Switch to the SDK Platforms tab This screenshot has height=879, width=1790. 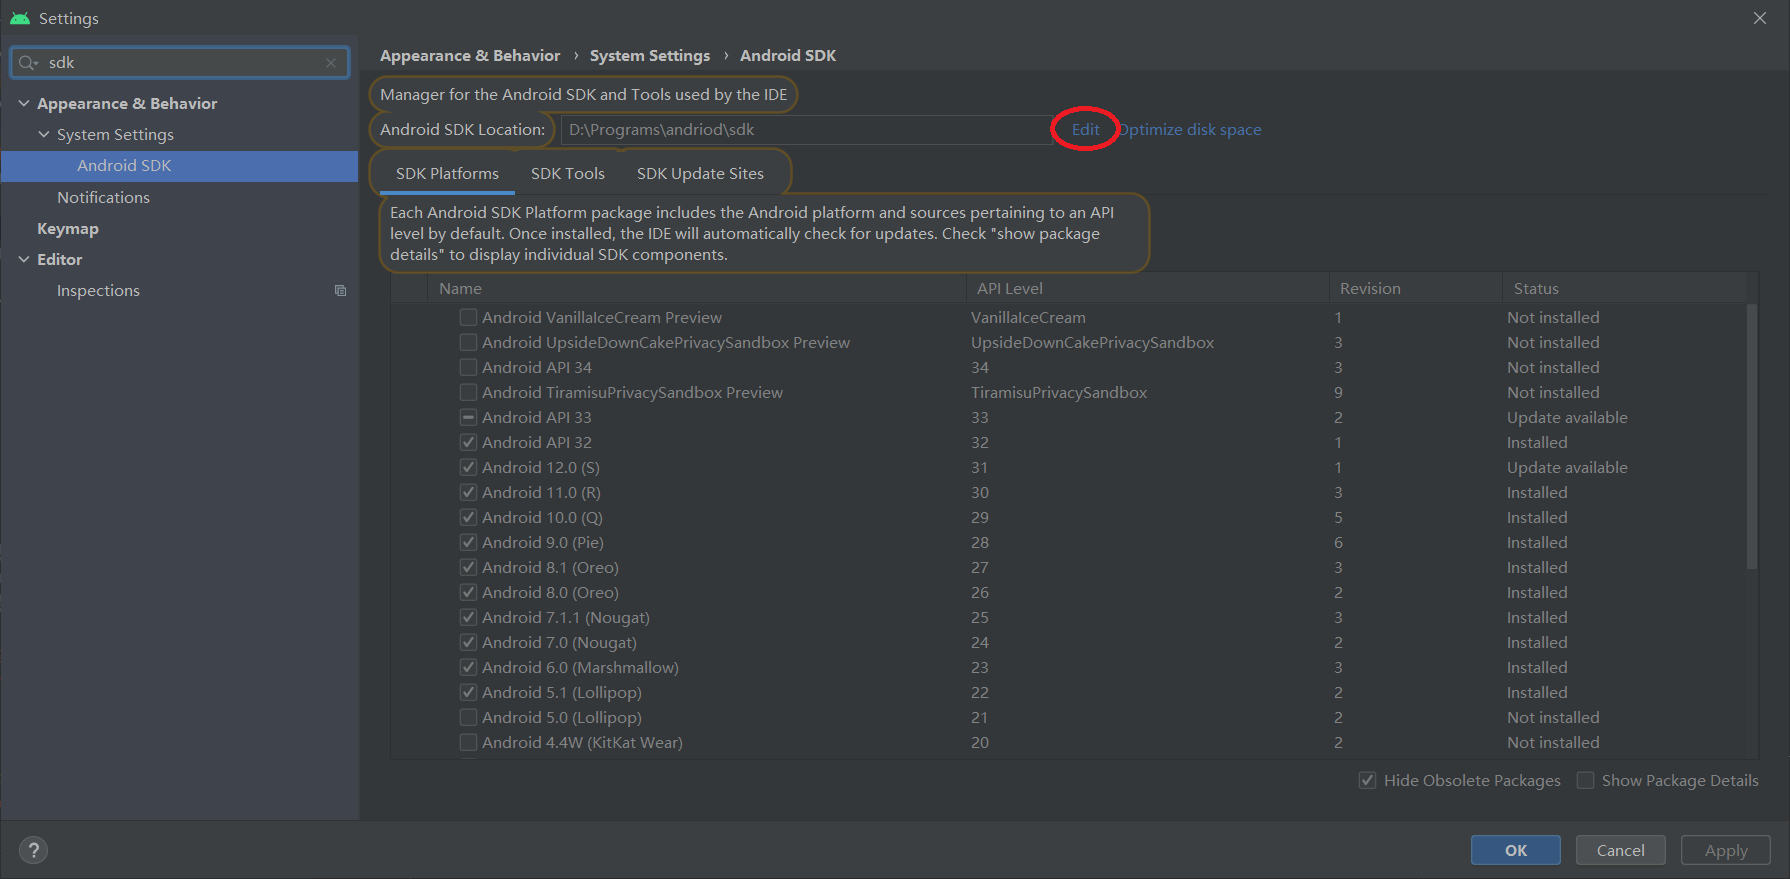click(447, 173)
